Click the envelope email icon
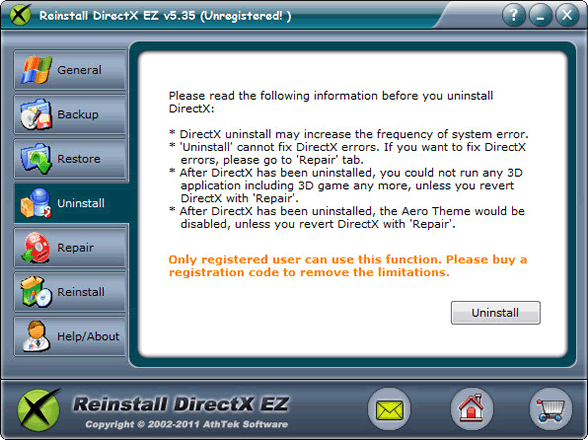The width and height of the screenshot is (588, 440). (x=389, y=410)
